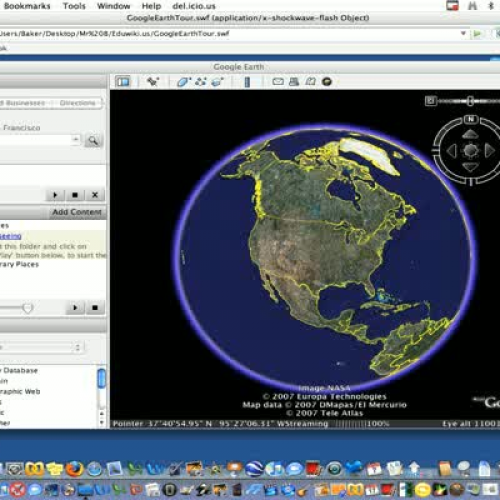This screenshot has width=500, height=500.
Task: Play the Places tour
Action: coord(75,308)
